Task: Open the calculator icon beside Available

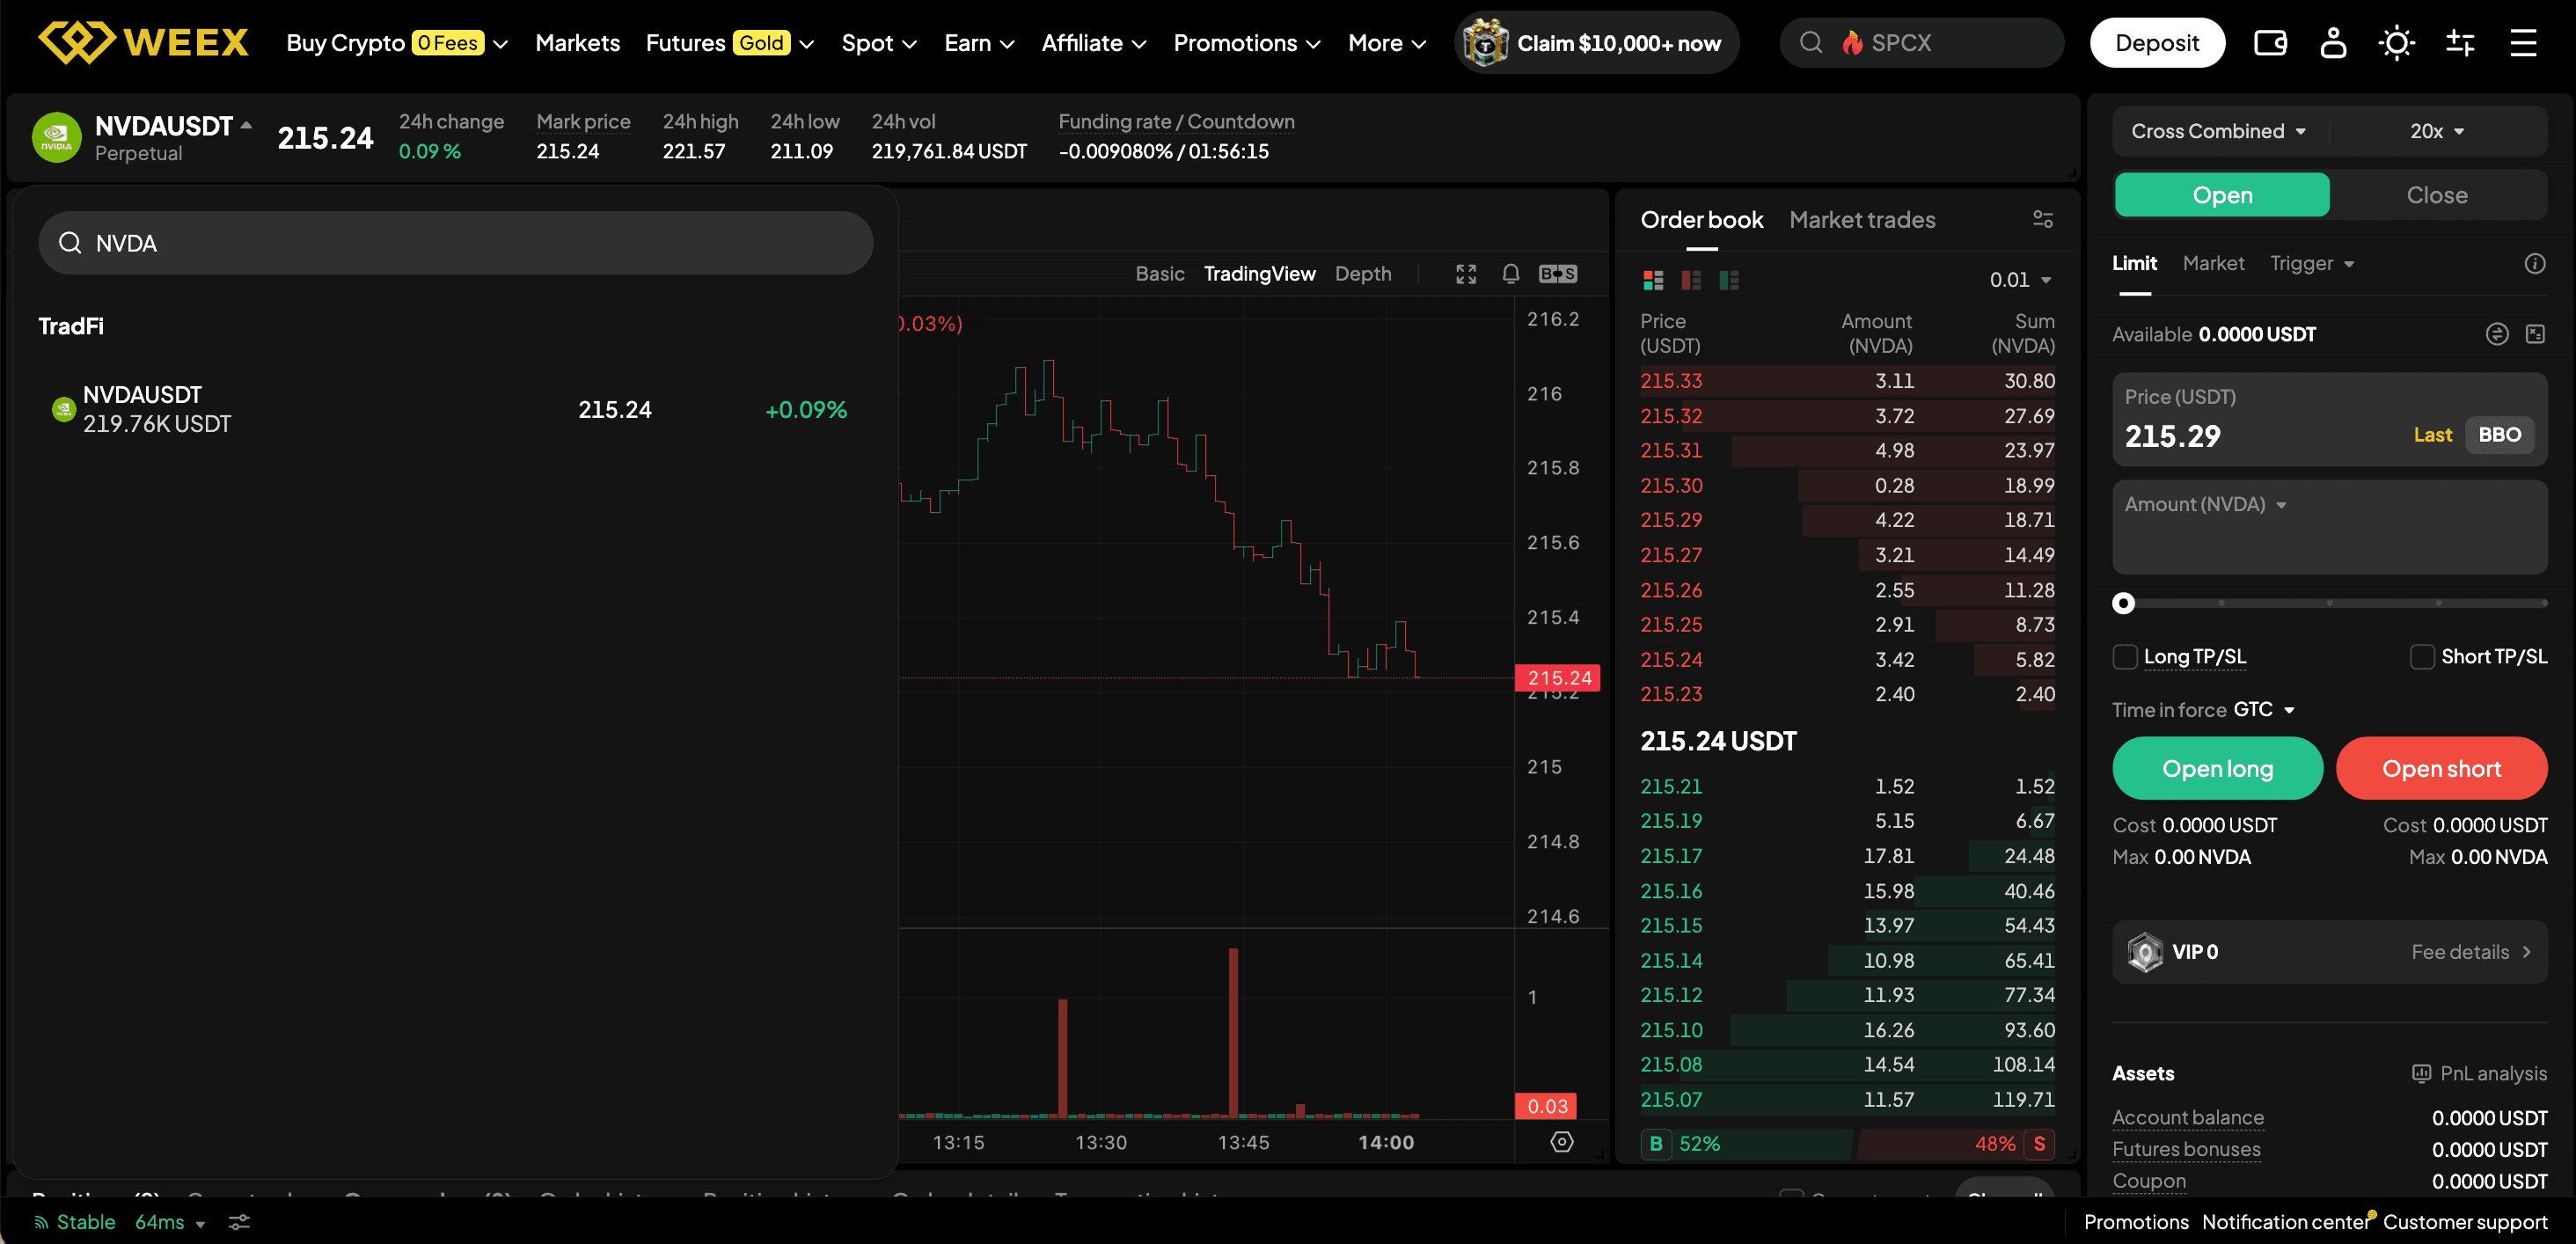Action: coord(2535,334)
